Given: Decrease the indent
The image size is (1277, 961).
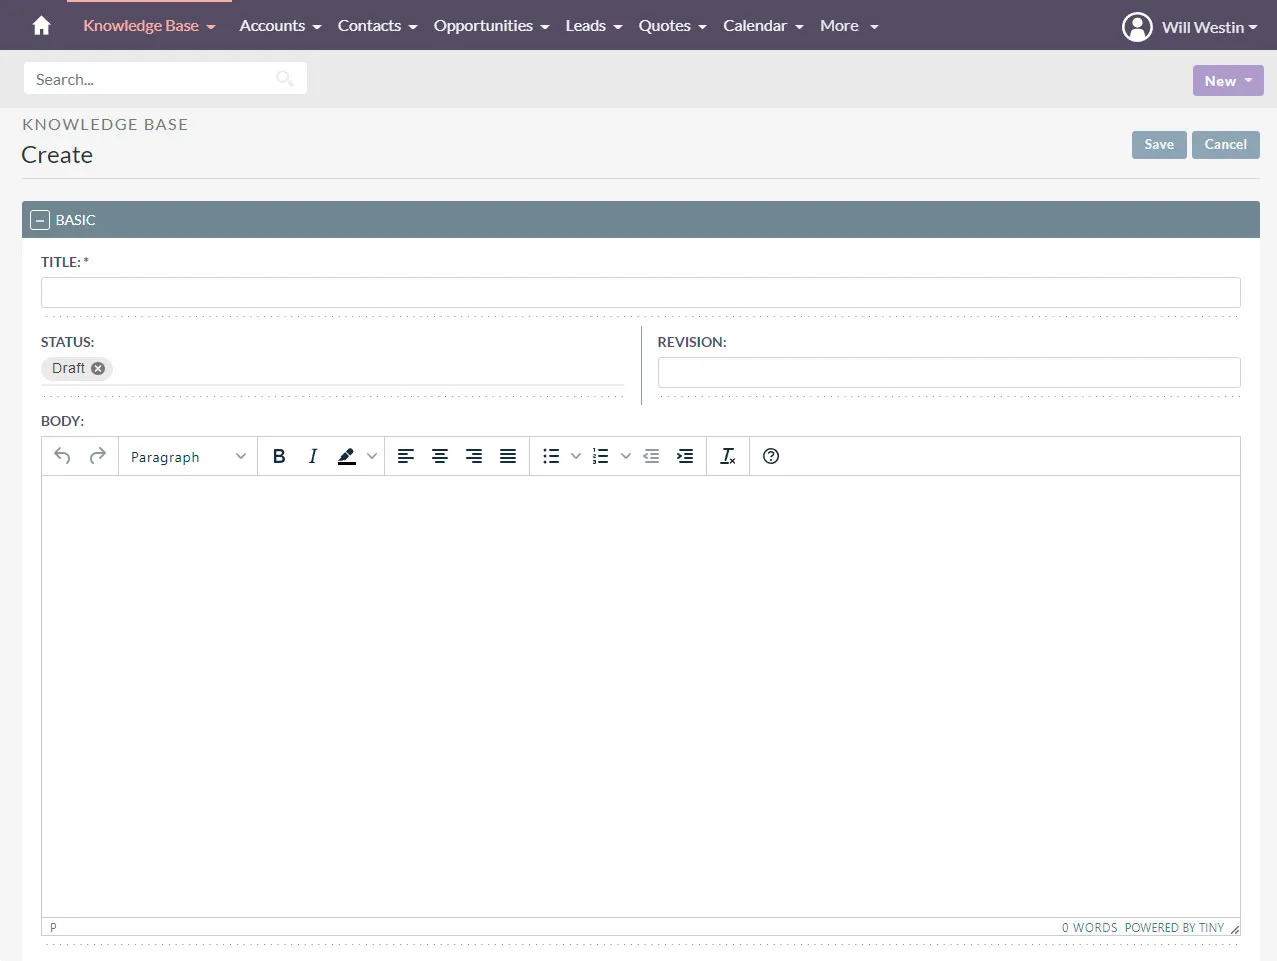Looking at the screenshot, I should pos(651,456).
